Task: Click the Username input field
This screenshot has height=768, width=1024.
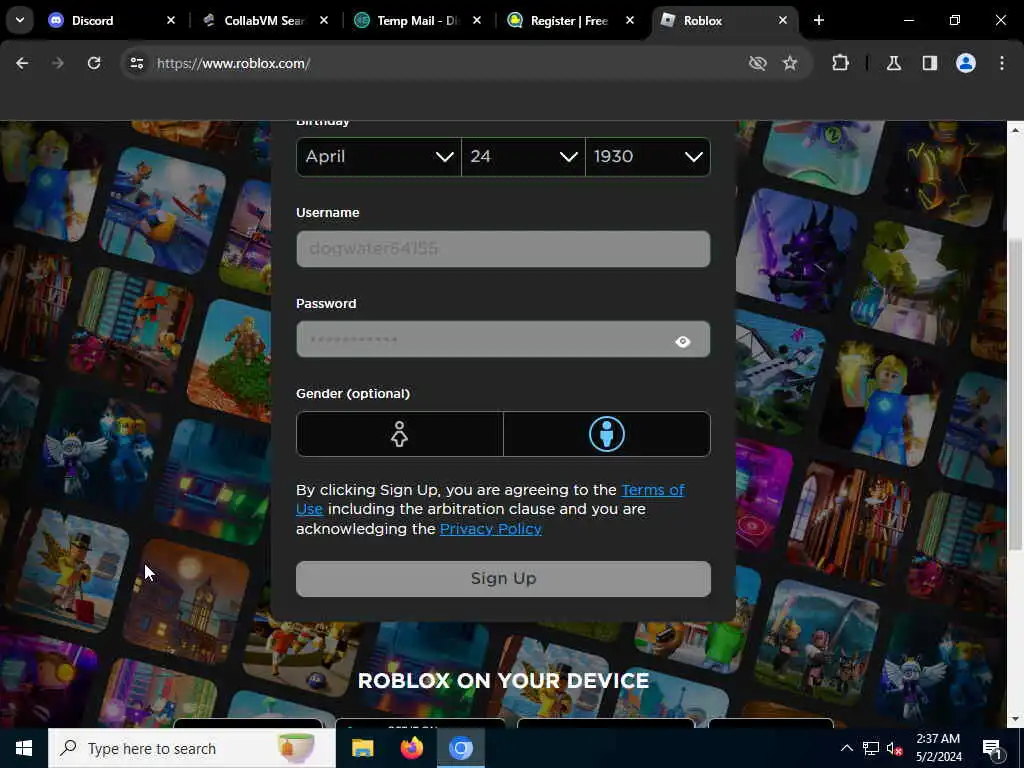Action: point(503,249)
